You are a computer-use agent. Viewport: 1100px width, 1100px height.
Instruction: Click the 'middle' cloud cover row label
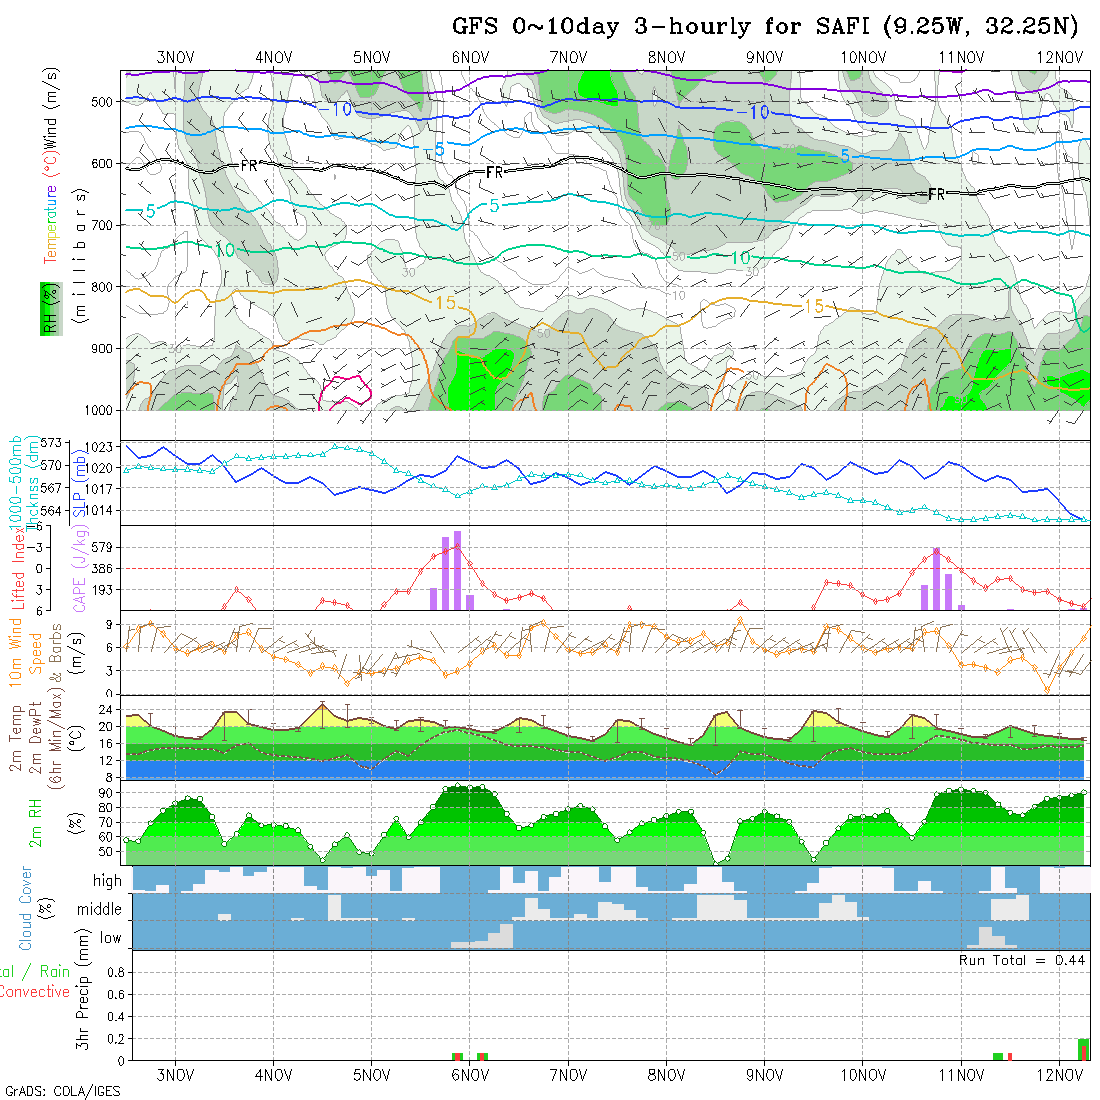(x=100, y=910)
